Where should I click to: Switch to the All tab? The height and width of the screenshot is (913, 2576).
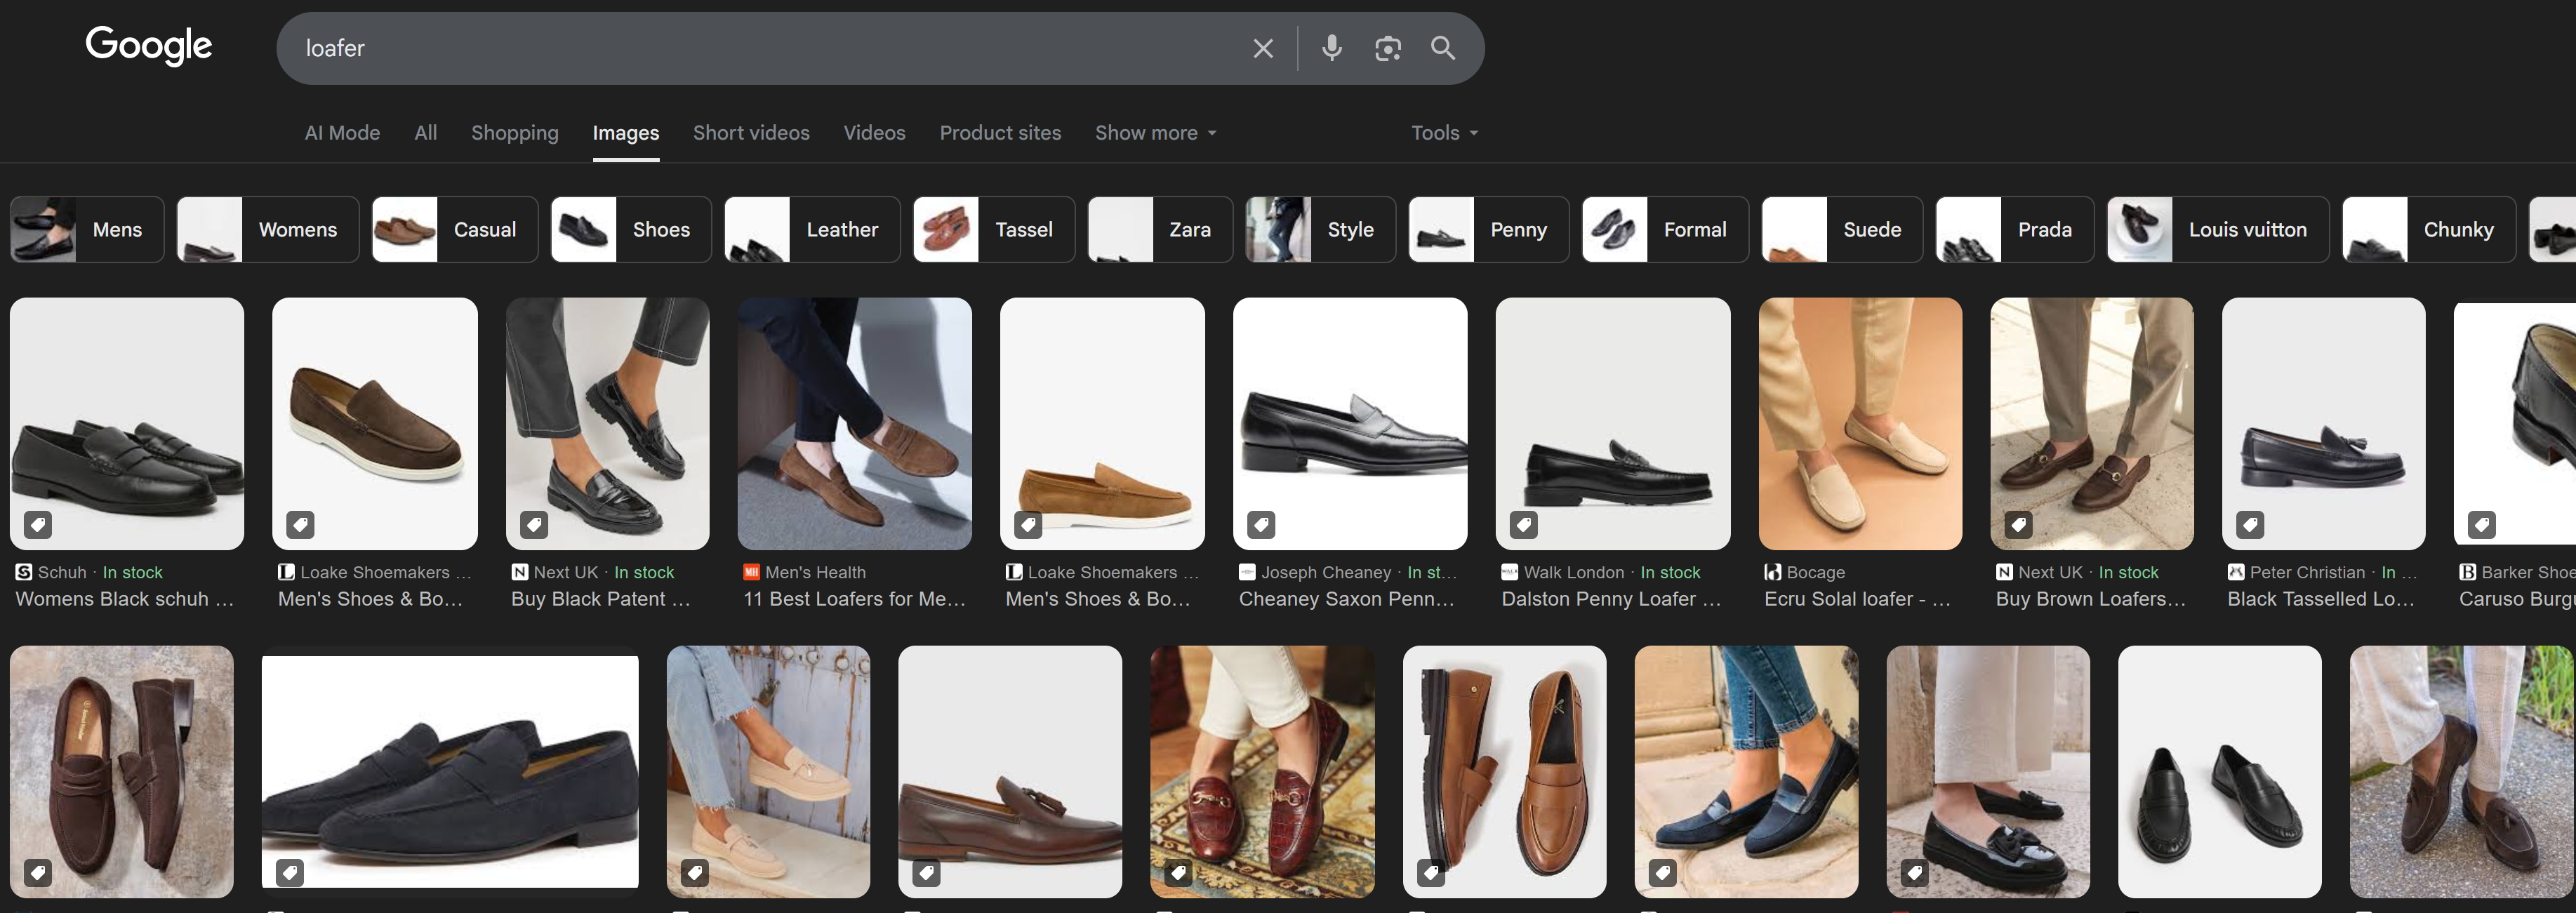point(426,133)
